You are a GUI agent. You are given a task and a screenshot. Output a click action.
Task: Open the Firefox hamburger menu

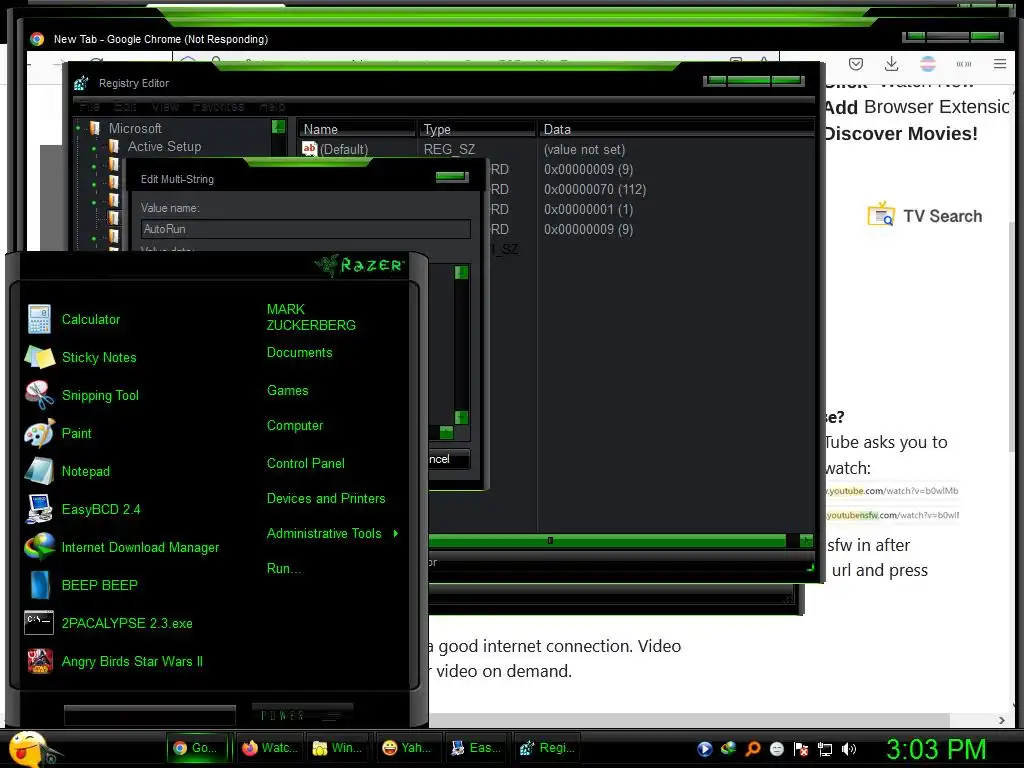[x=1000, y=64]
